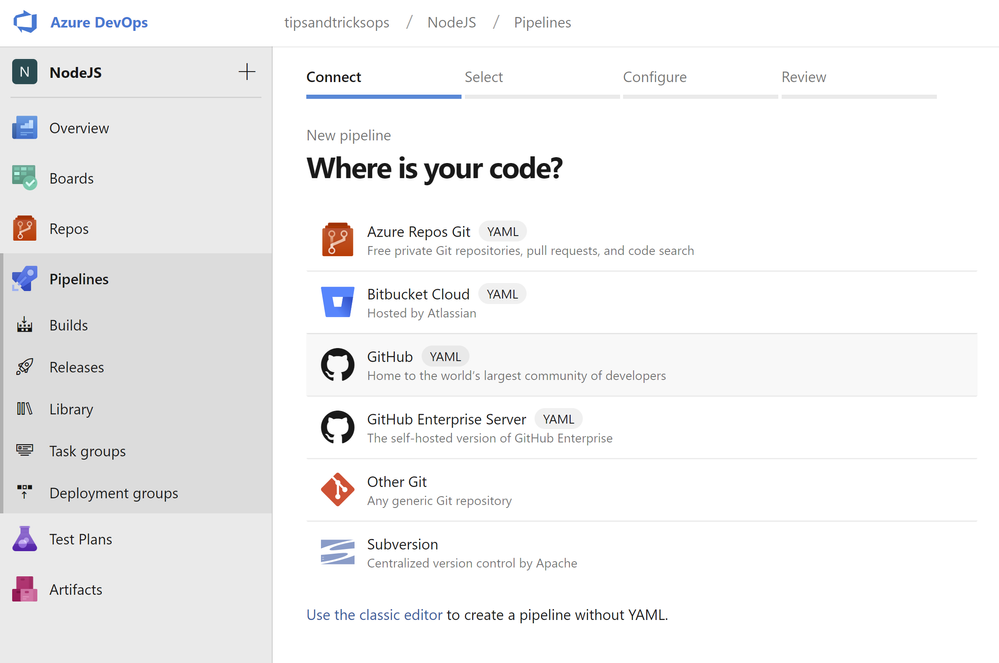The height and width of the screenshot is (663, 999).
Task: Click the Azure DevOps logo icon
Action: 24,22
